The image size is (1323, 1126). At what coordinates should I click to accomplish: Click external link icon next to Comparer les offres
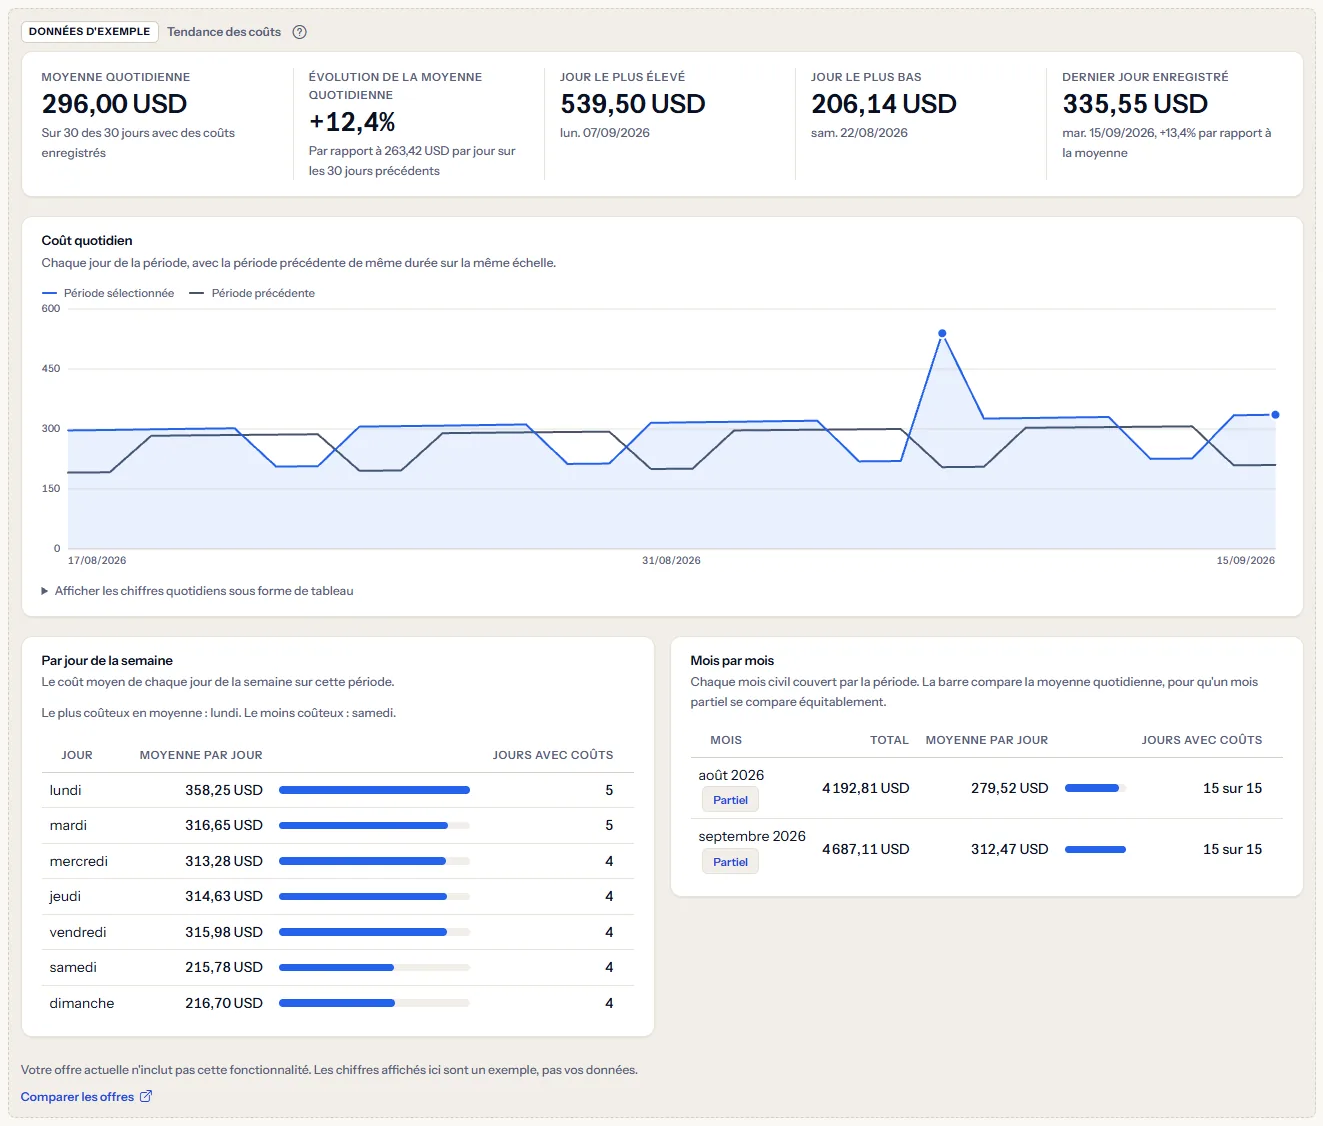pos(146,1096)
